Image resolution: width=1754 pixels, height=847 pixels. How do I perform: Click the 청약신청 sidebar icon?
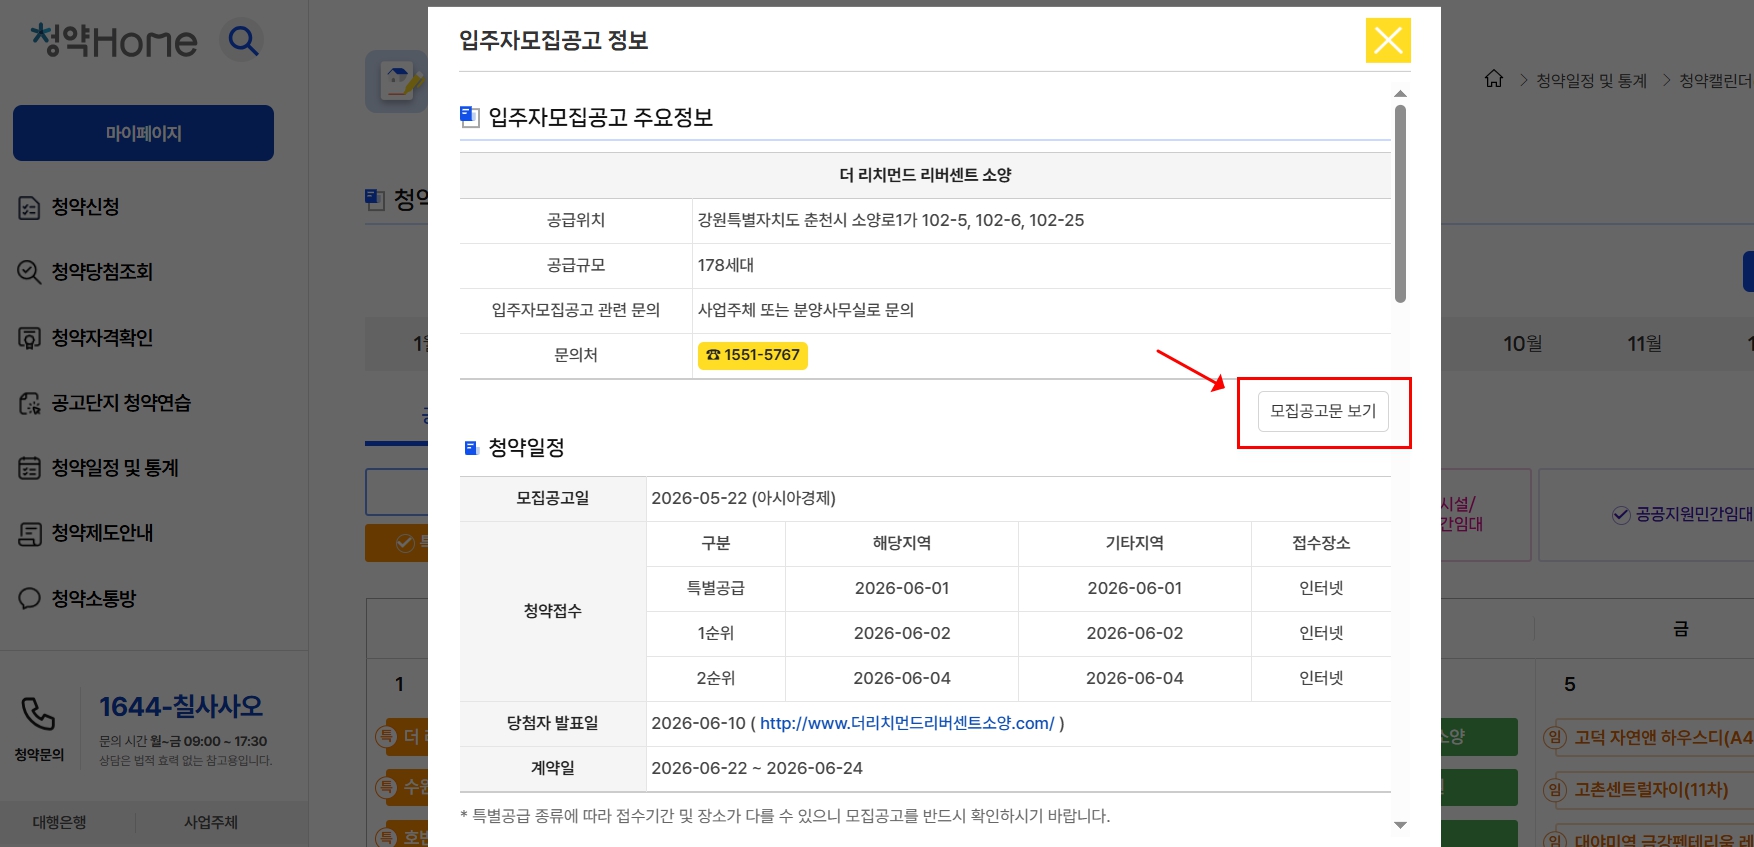(30, 207)
